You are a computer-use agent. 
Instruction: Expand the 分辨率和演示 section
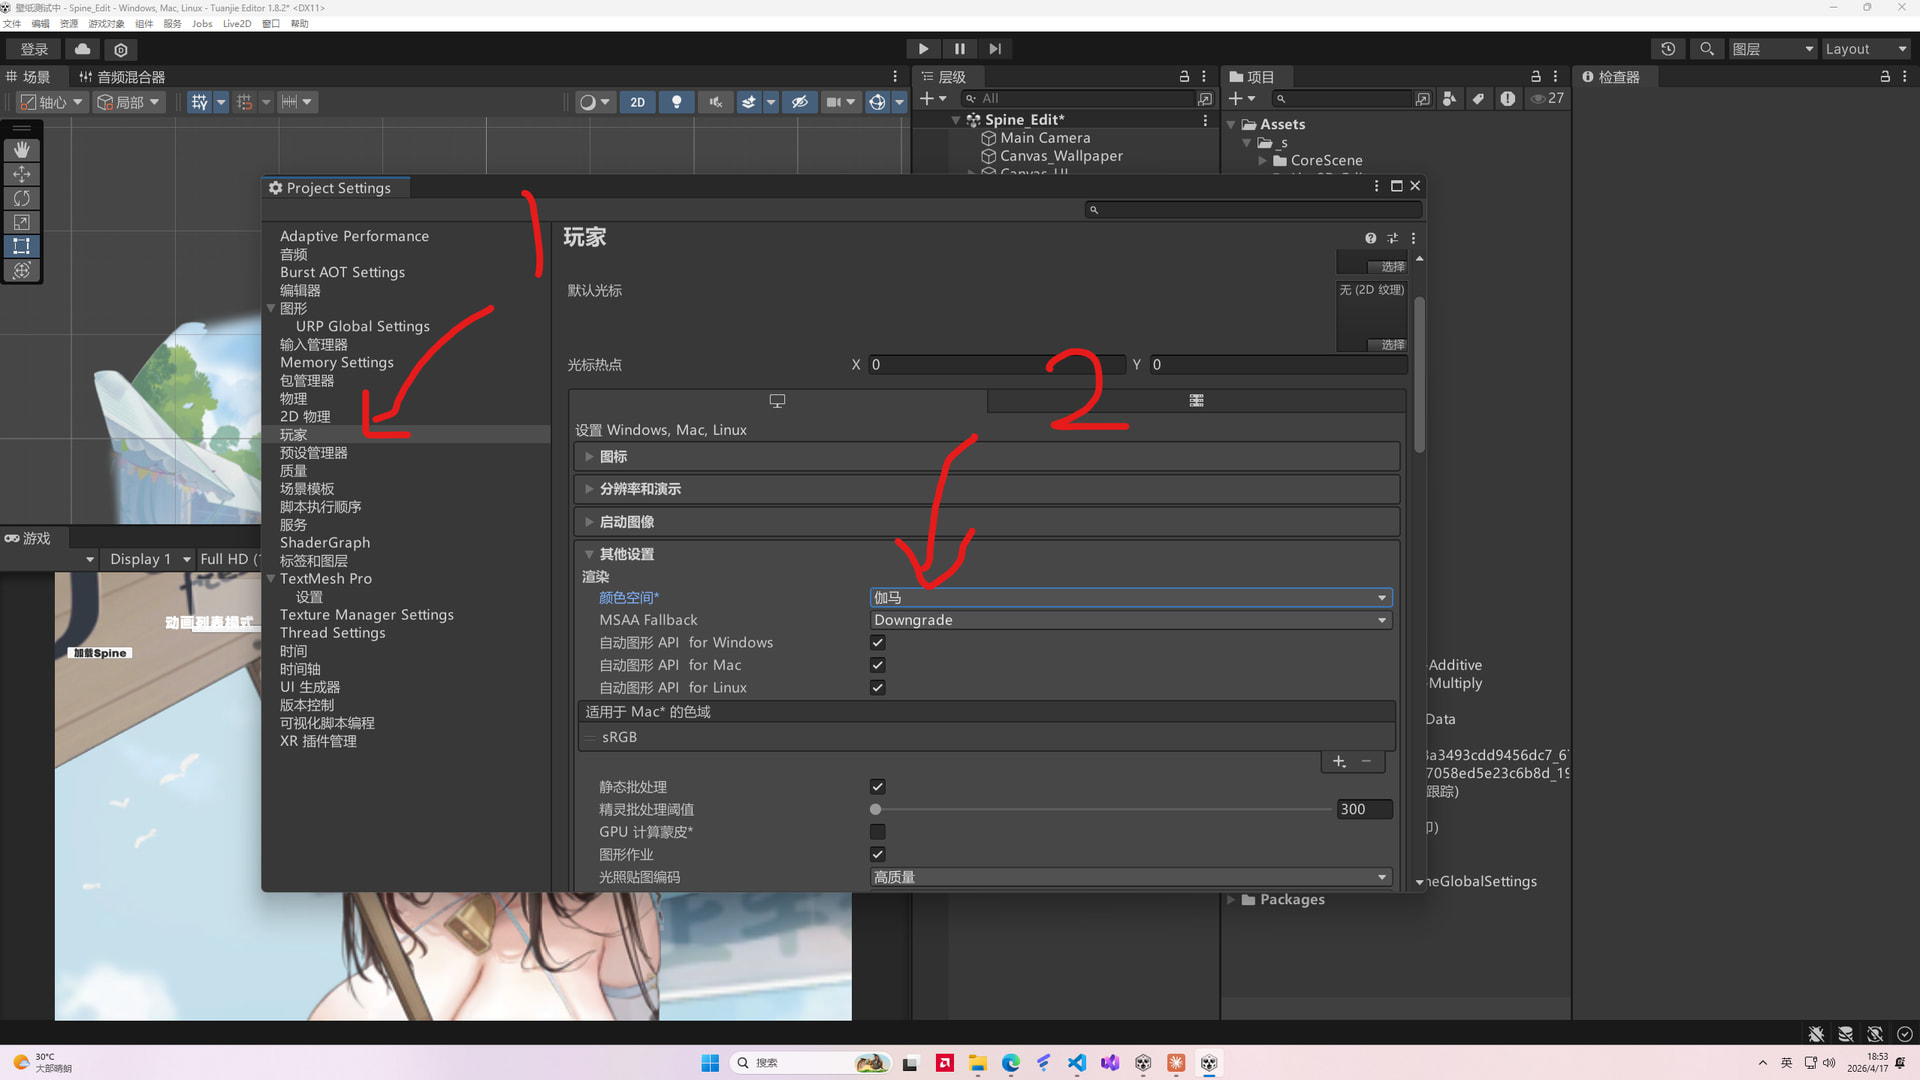pos(640,489)
